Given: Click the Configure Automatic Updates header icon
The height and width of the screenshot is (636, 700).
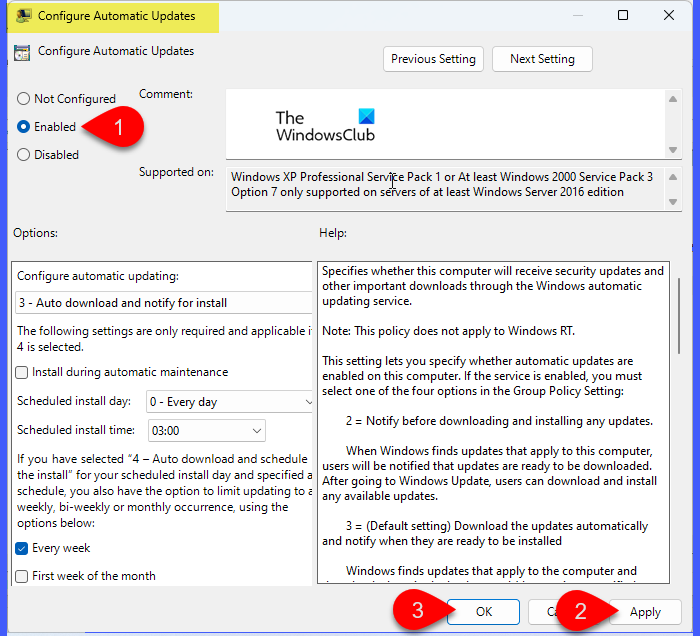Looking at the screenshot, I should pos(22,52).
